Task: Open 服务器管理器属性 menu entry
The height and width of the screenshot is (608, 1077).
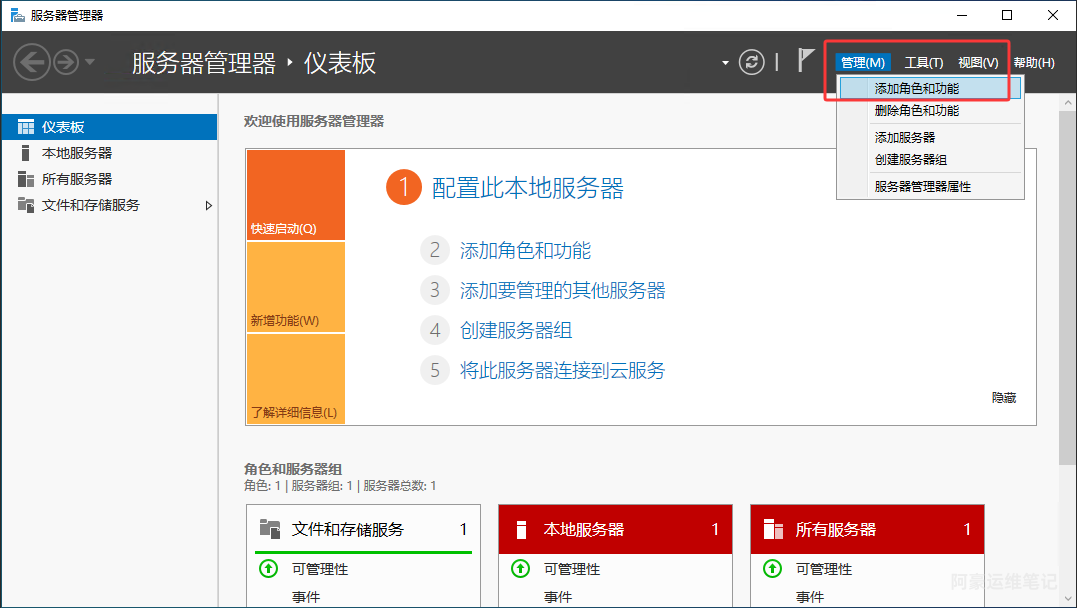Action: pos(930,186)
